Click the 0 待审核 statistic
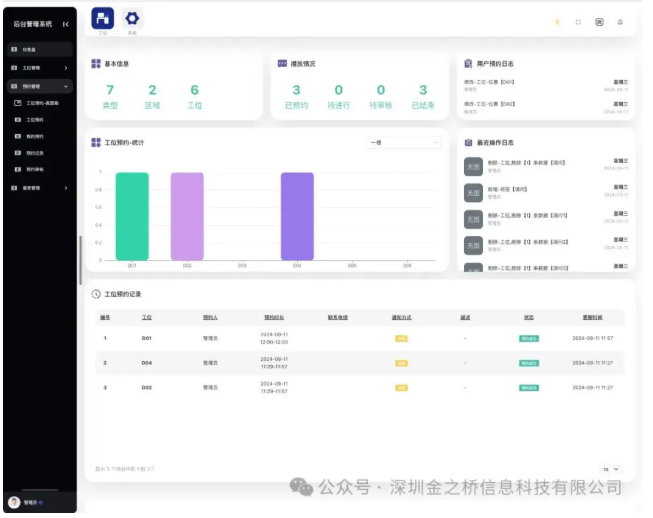The height and width of the screenshot is (518, 653). [x=381, y=97]
